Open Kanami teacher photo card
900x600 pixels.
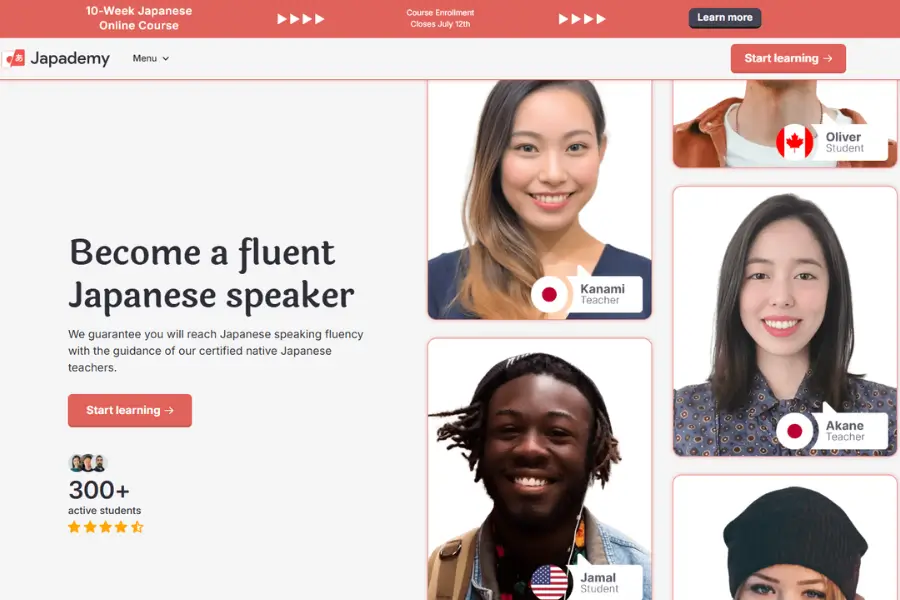539,199
